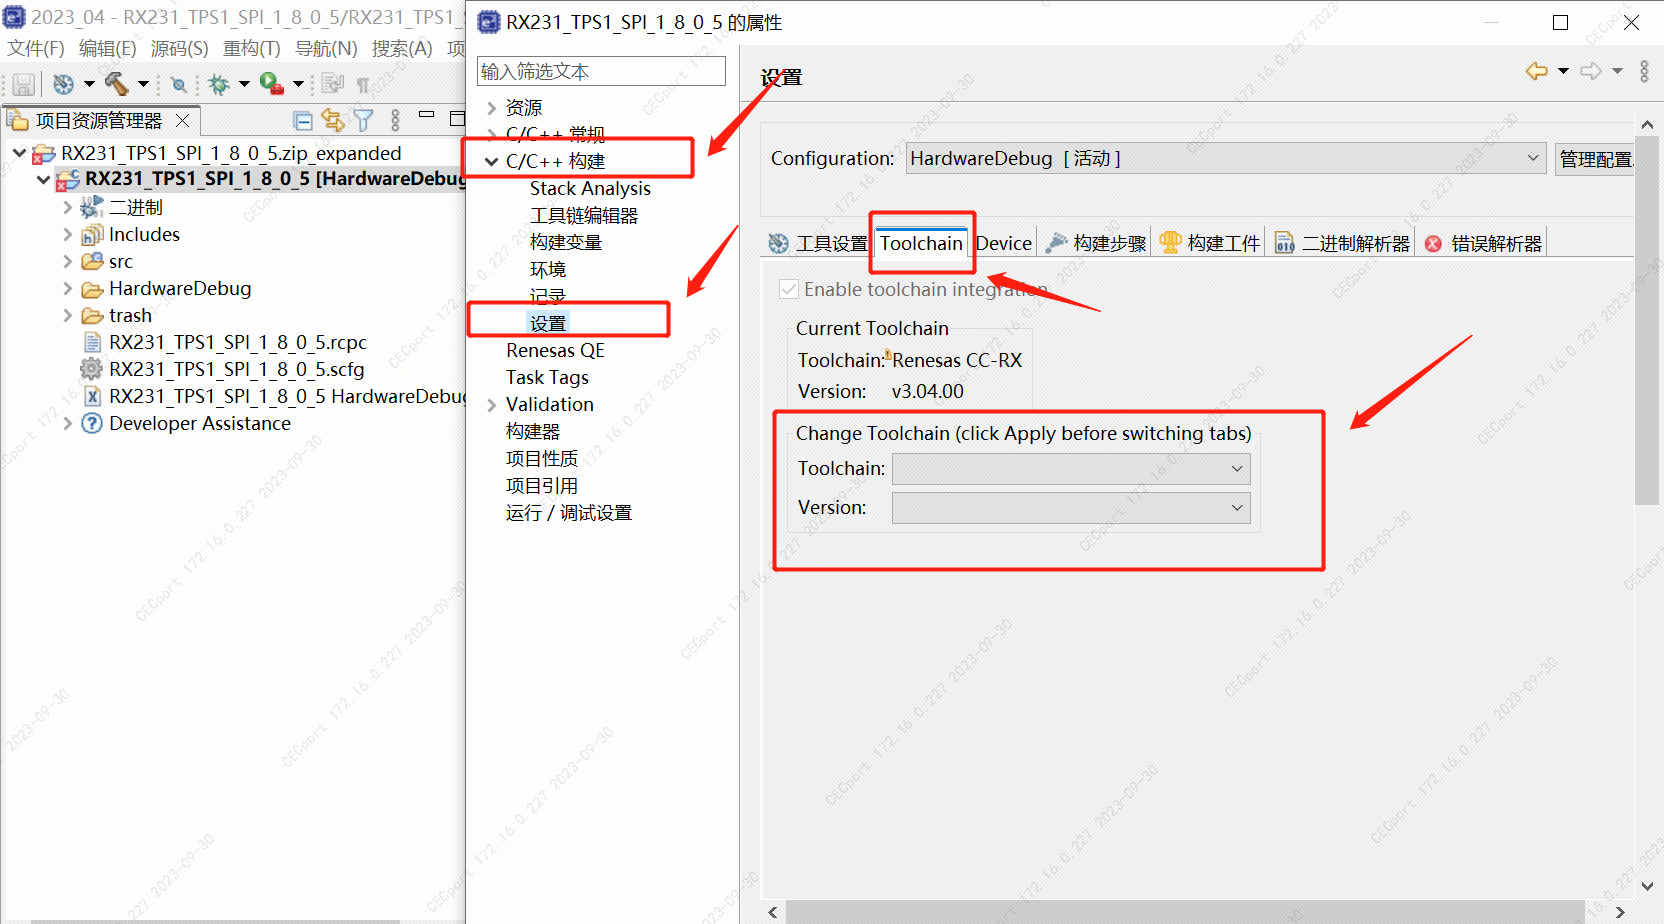
Task: Expand the Includes node
Action: 67,234
